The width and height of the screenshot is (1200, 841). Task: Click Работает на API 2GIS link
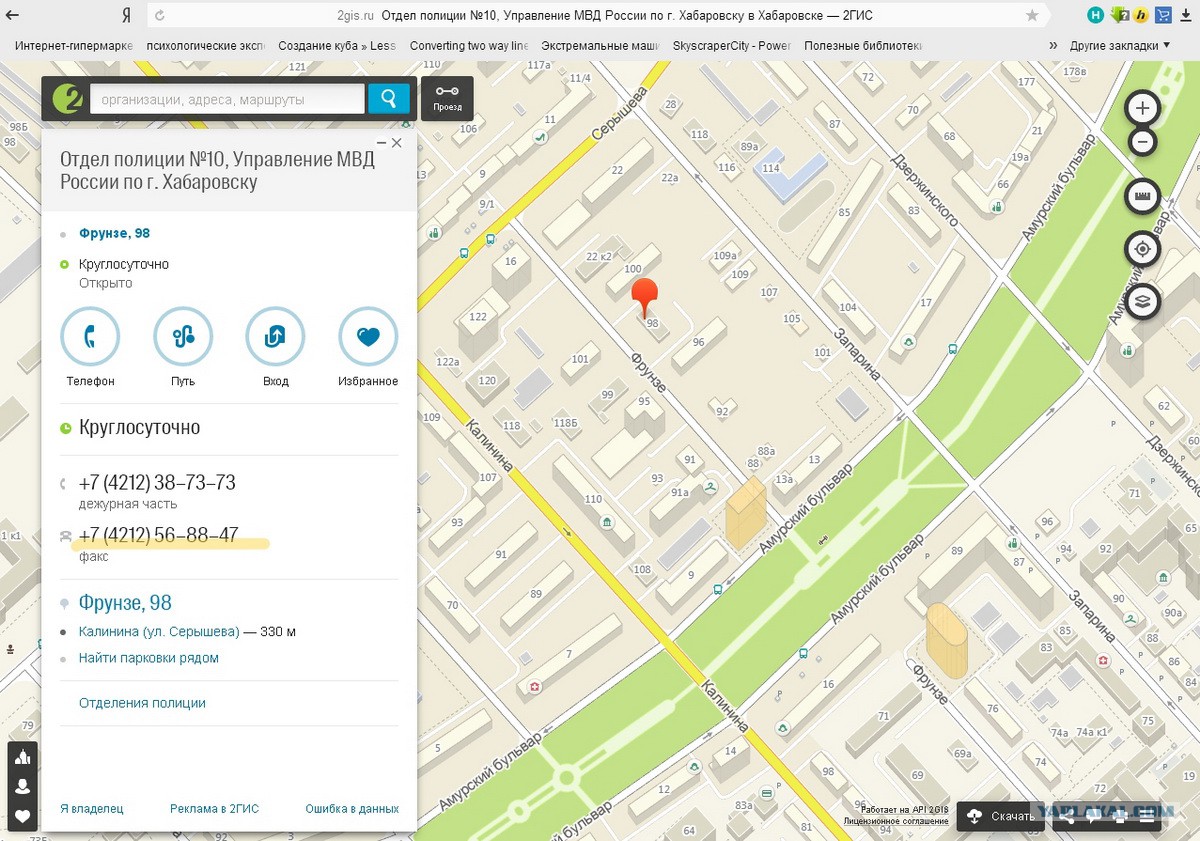point(903,809)
